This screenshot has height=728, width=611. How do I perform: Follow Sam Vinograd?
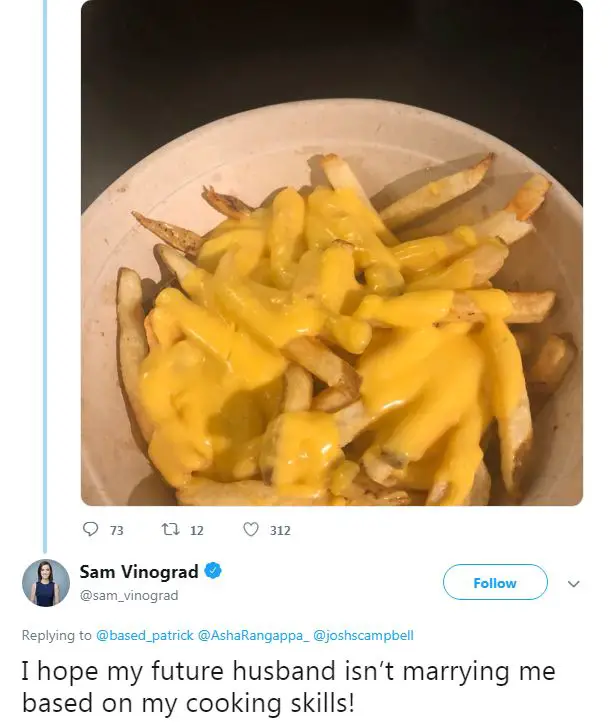[x=495, y=582]
